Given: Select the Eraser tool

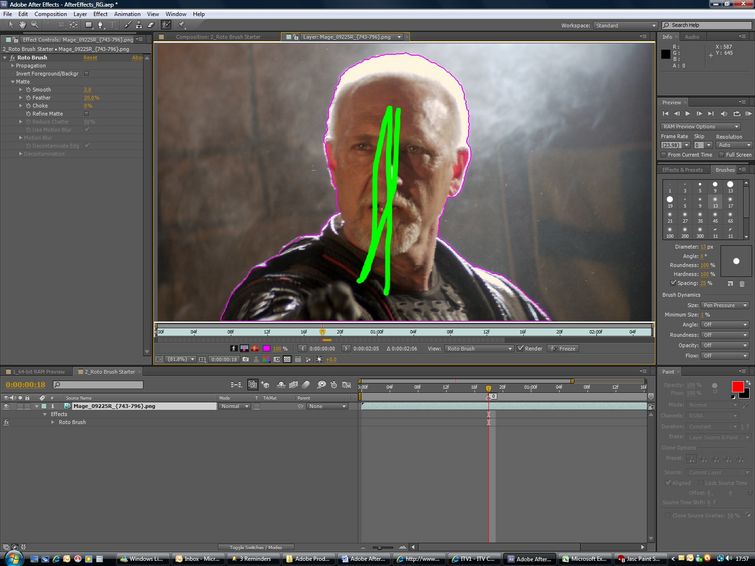Looking at the screenshot, I should [x=150, y=25].
